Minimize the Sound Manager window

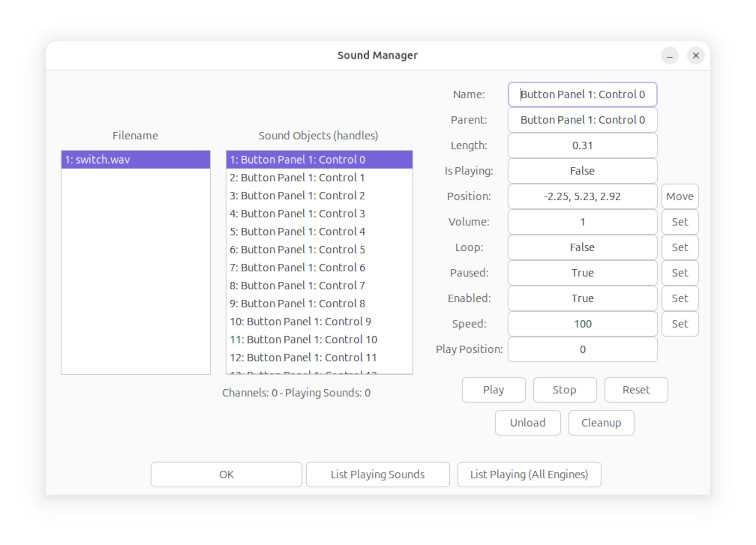click(669, 56)
